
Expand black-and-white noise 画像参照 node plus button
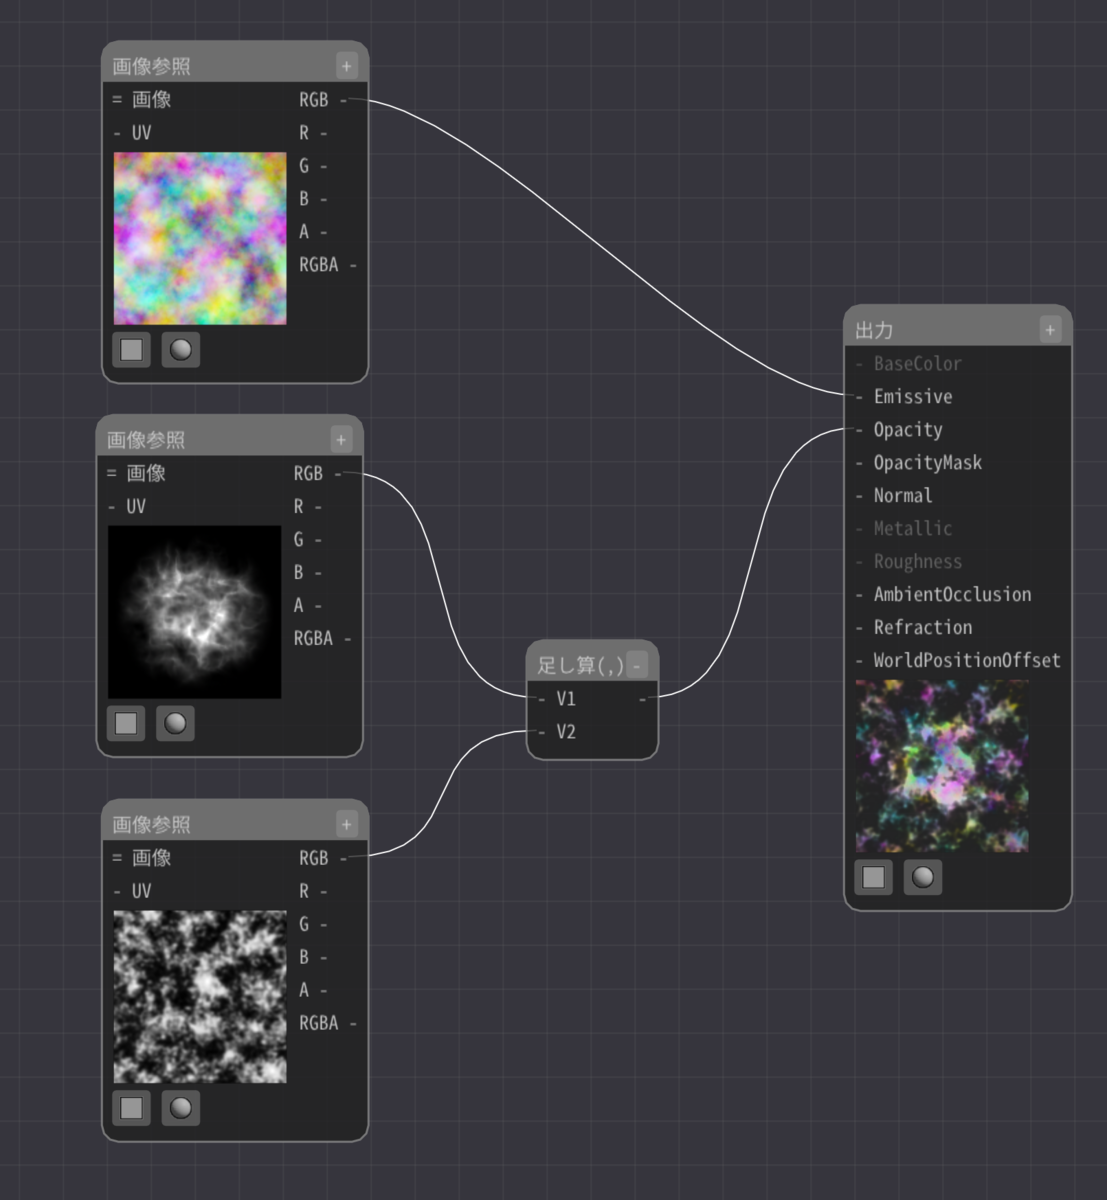pos(346,824)
